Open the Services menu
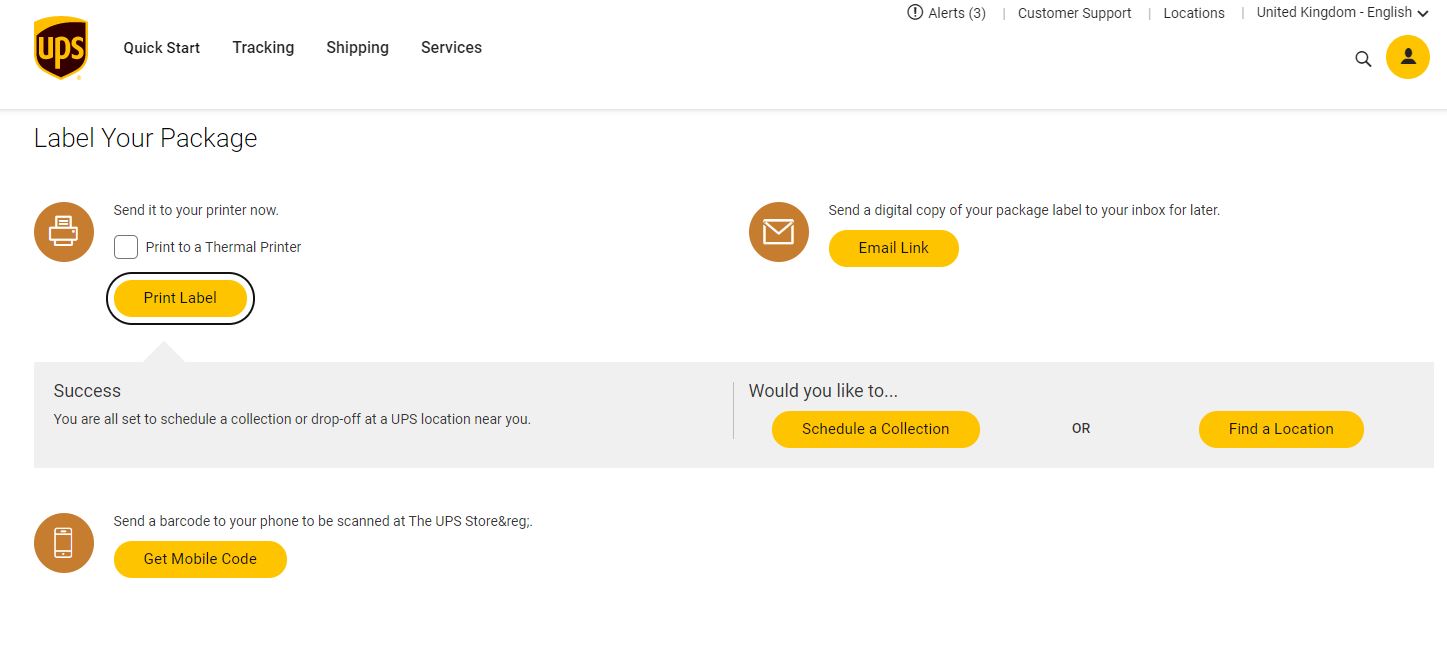Screen dimensions: 1447x653 pyautogui.click(x=451, y=47)
